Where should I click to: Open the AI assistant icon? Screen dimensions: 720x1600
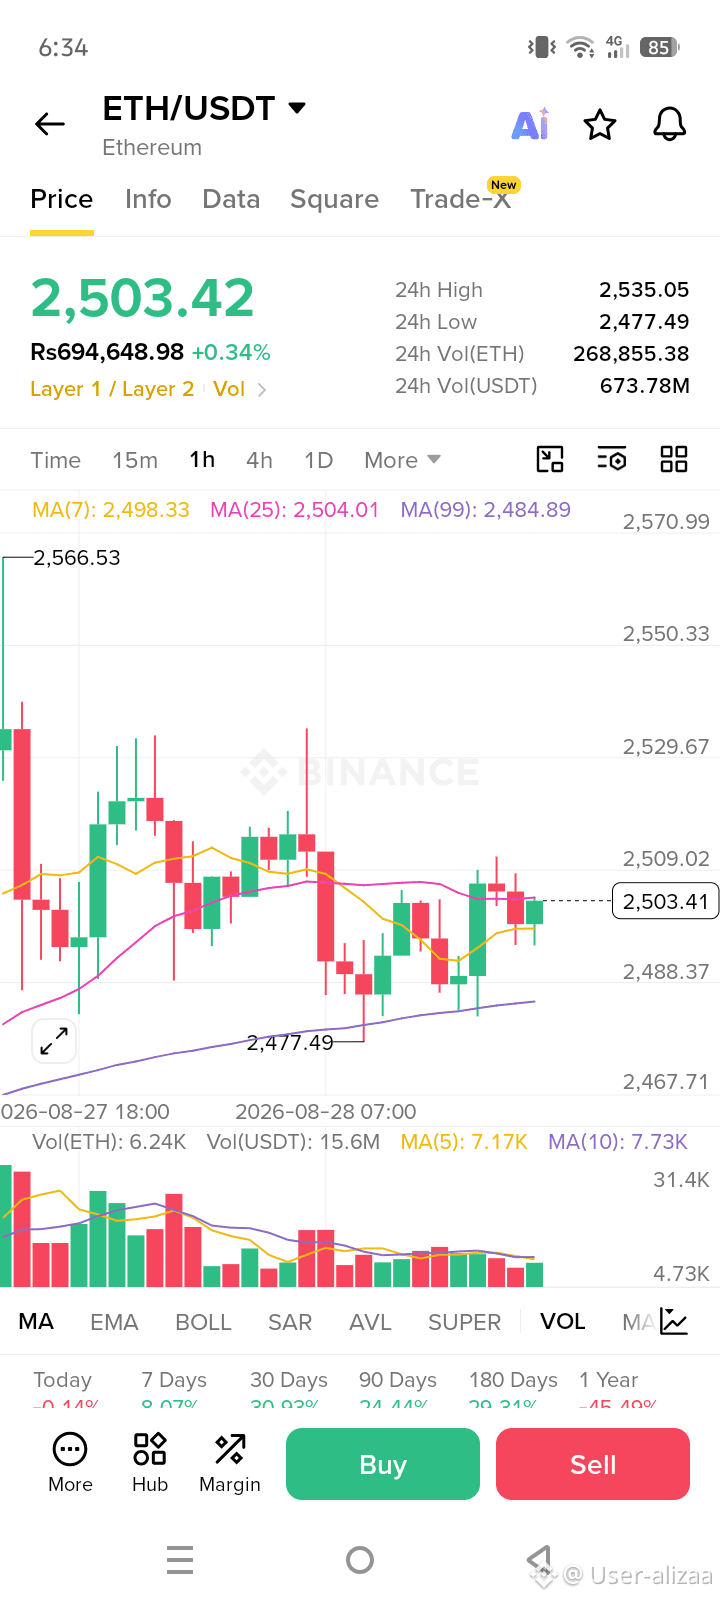tap(530, 124)
